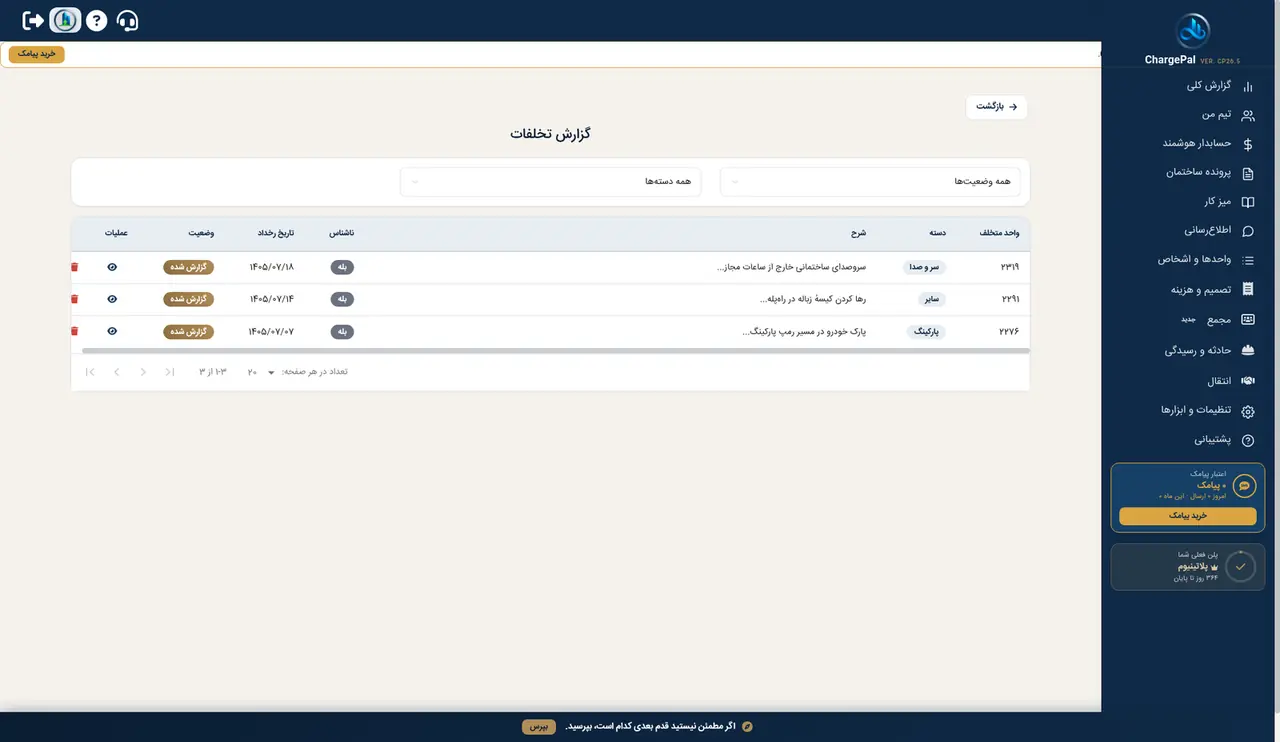This screenshot has width=1280, height=742.
Task: Open the headset support icon in the top bar
Action: pyautogui.click(x=127, y=20)
